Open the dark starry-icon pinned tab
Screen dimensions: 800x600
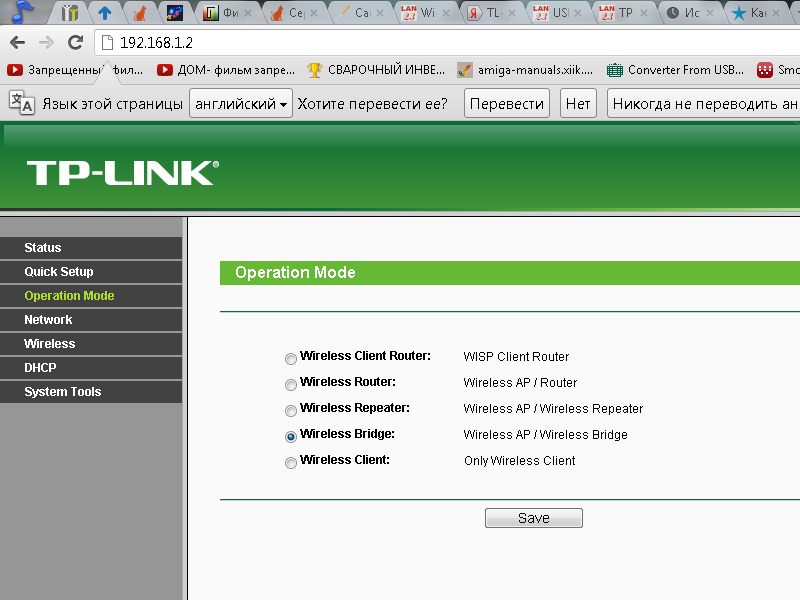[174, 13]
